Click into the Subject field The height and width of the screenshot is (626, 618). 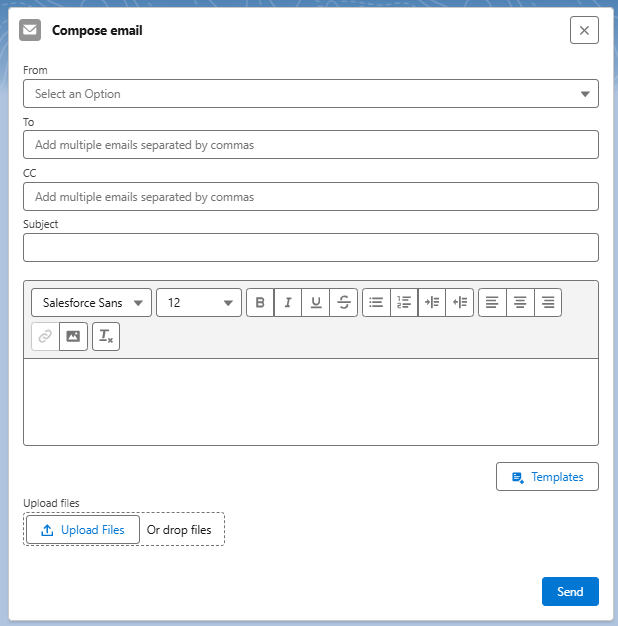click(311, 248)
